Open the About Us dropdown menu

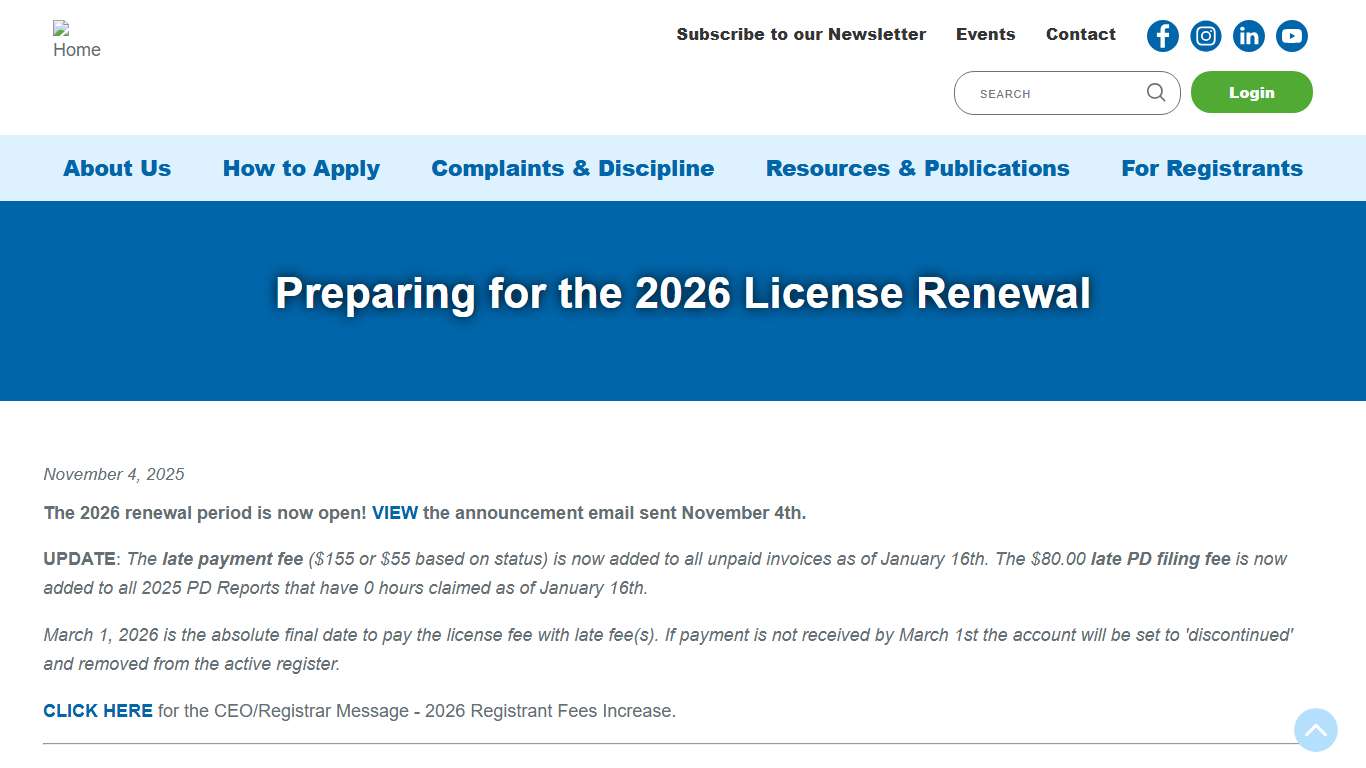[116, 168]
